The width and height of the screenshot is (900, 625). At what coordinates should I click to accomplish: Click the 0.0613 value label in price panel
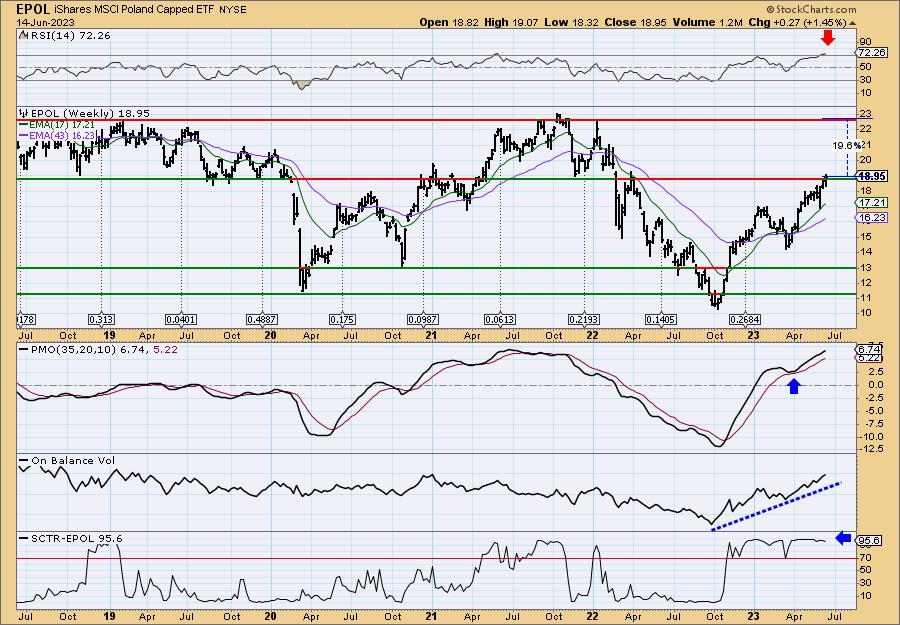[x=499, y=319]
